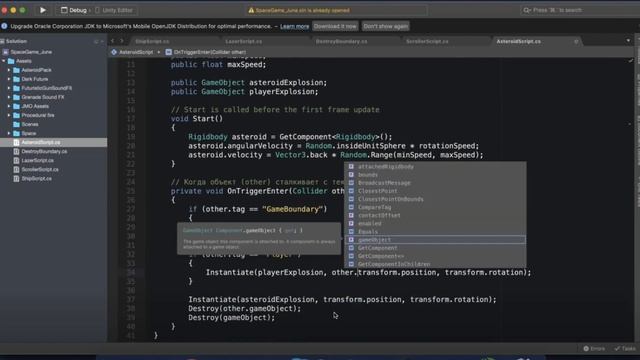Pick ClosestPointOnBounds from autocomplete
This screenshot has width=640, height=360.
(x=435, y=199)
